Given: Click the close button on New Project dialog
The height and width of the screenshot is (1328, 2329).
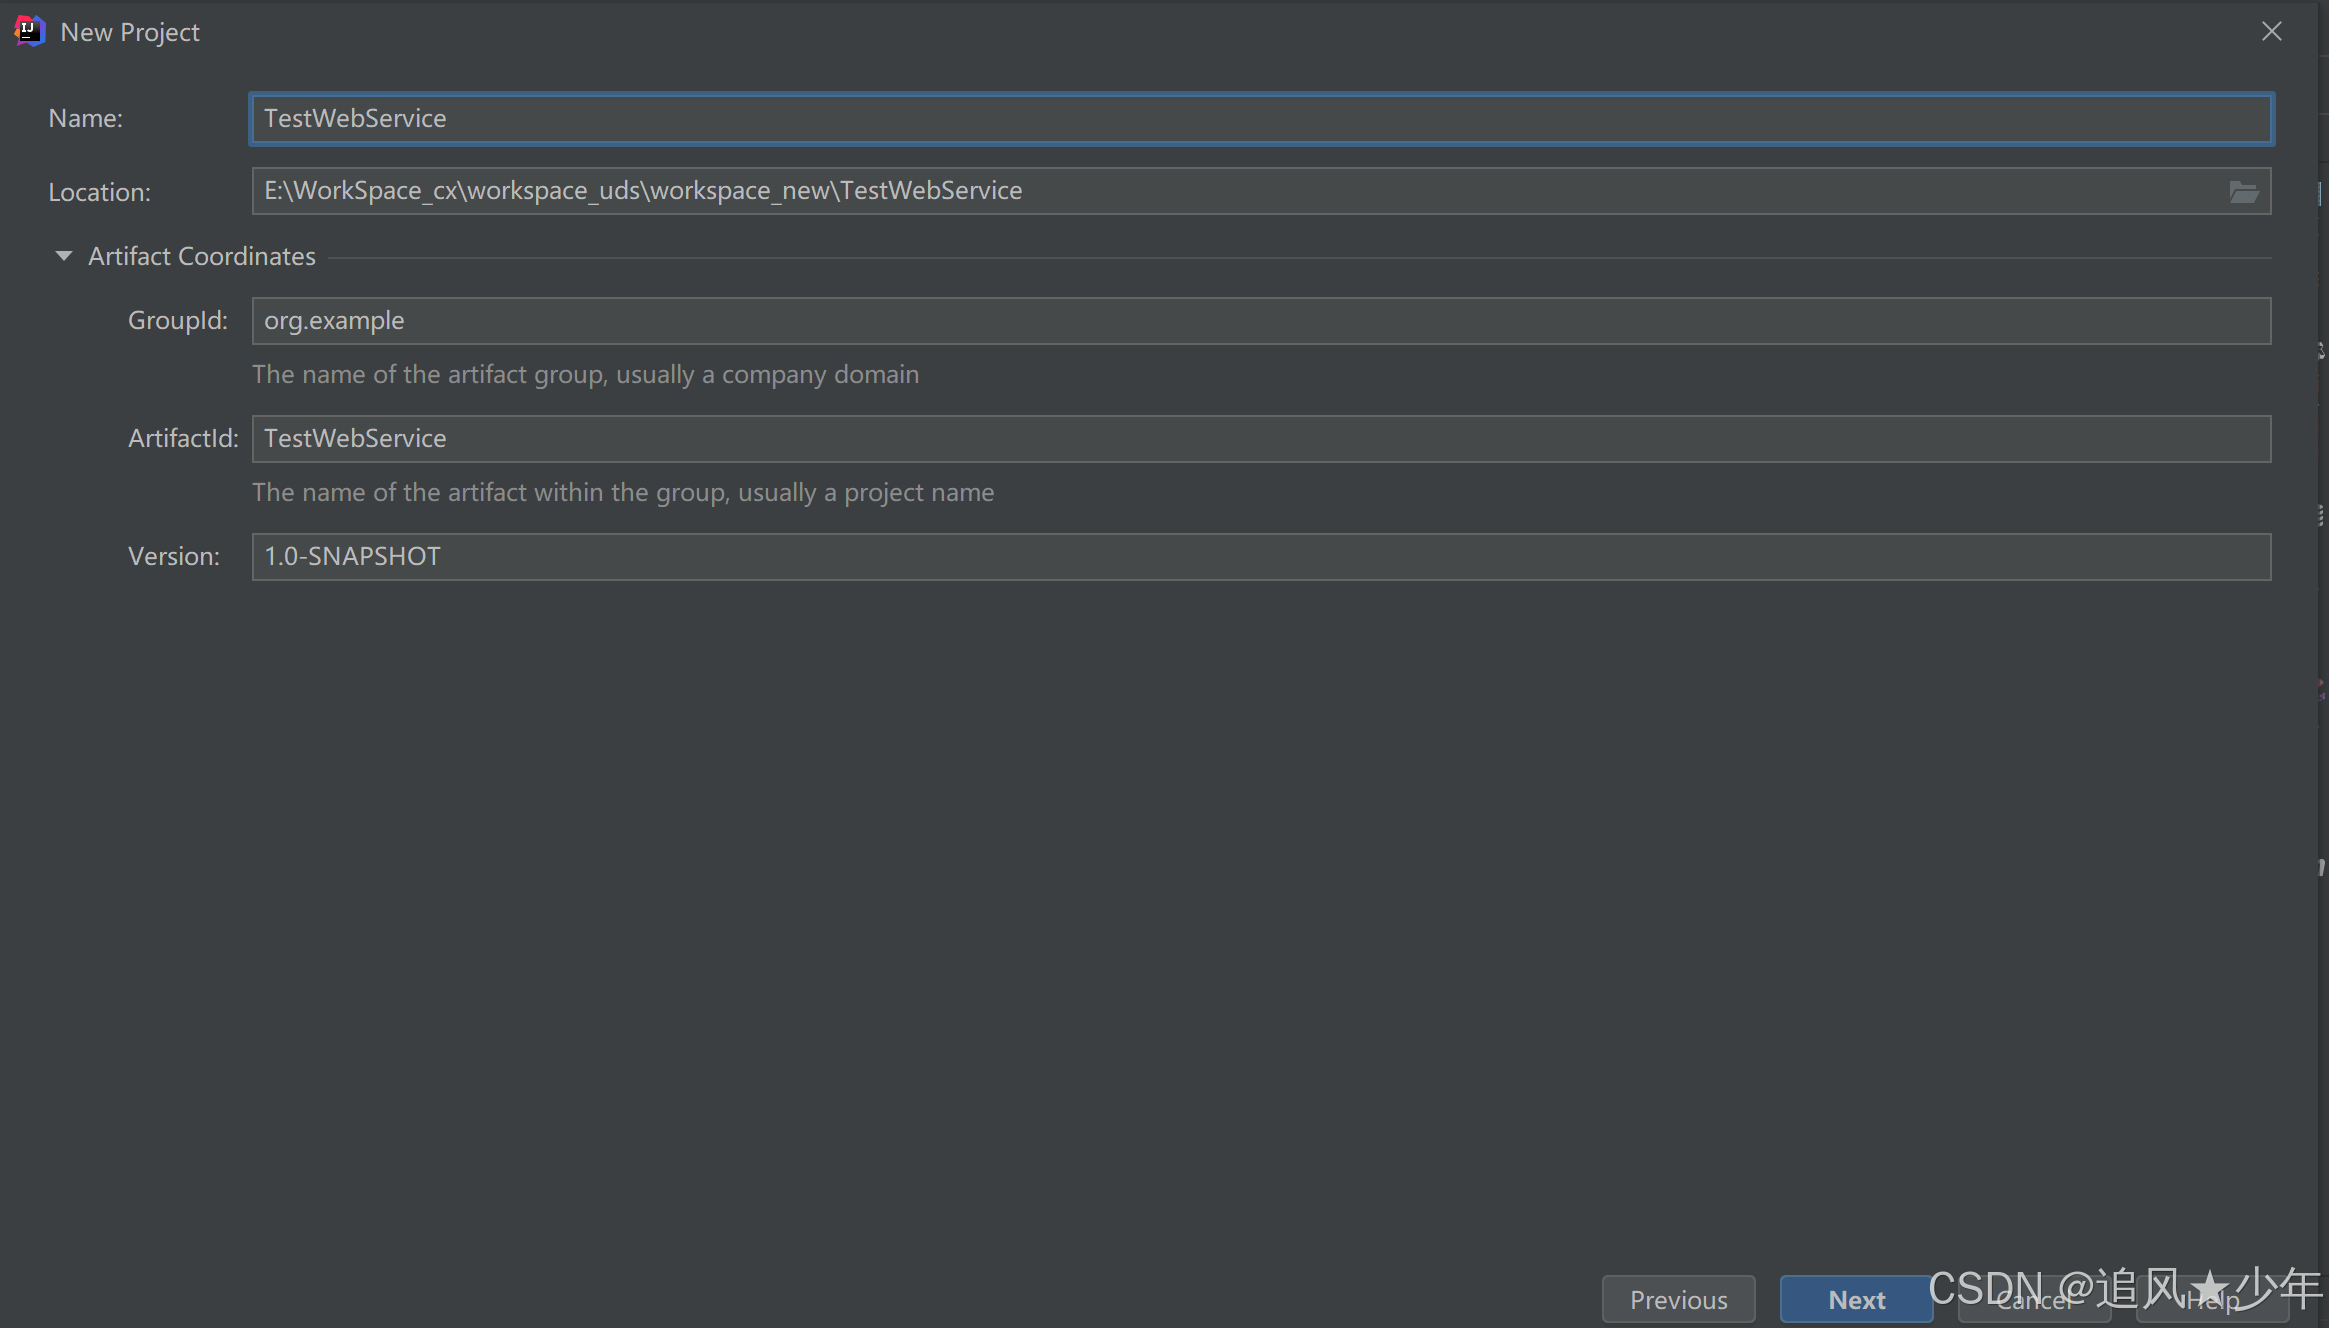Looking at the screenshot, I should [2271, 30].
